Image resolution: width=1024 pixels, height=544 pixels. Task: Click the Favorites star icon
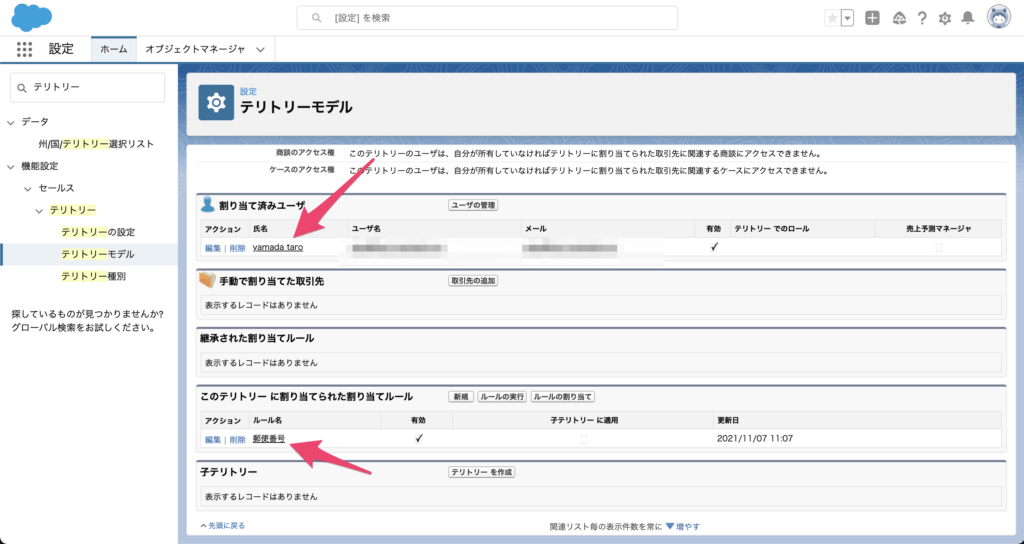coord(832,18)
